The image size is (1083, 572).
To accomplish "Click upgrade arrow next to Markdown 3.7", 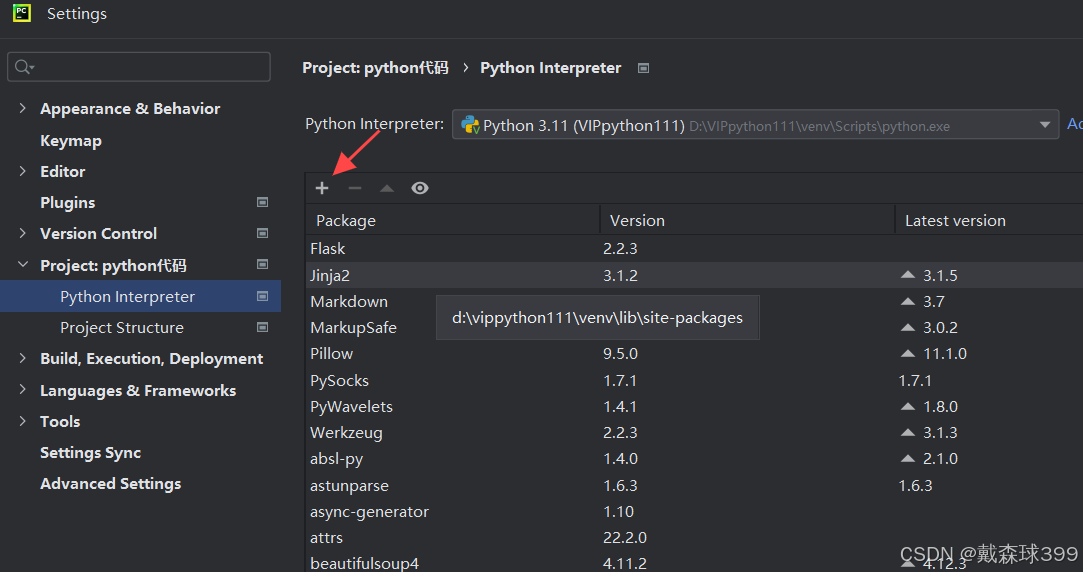I will pos(908,301).
